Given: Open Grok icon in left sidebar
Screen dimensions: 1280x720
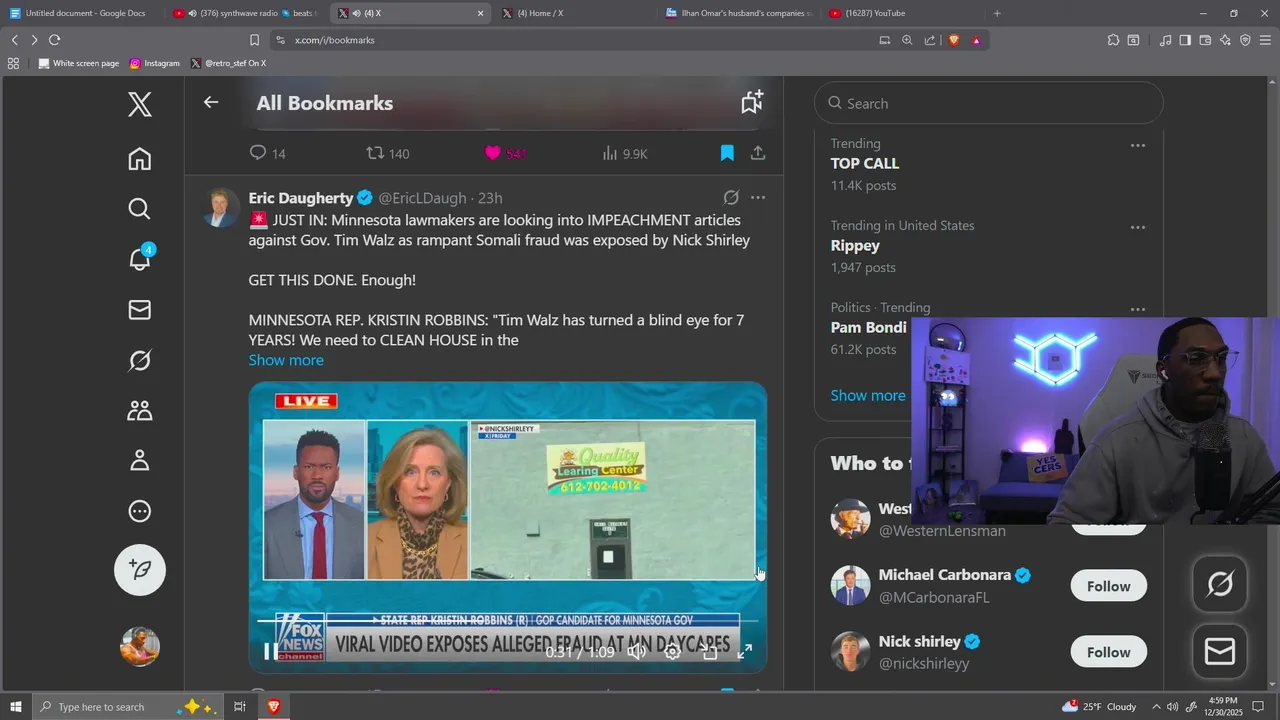Looking at the screenshot, I should coord(140,360).
